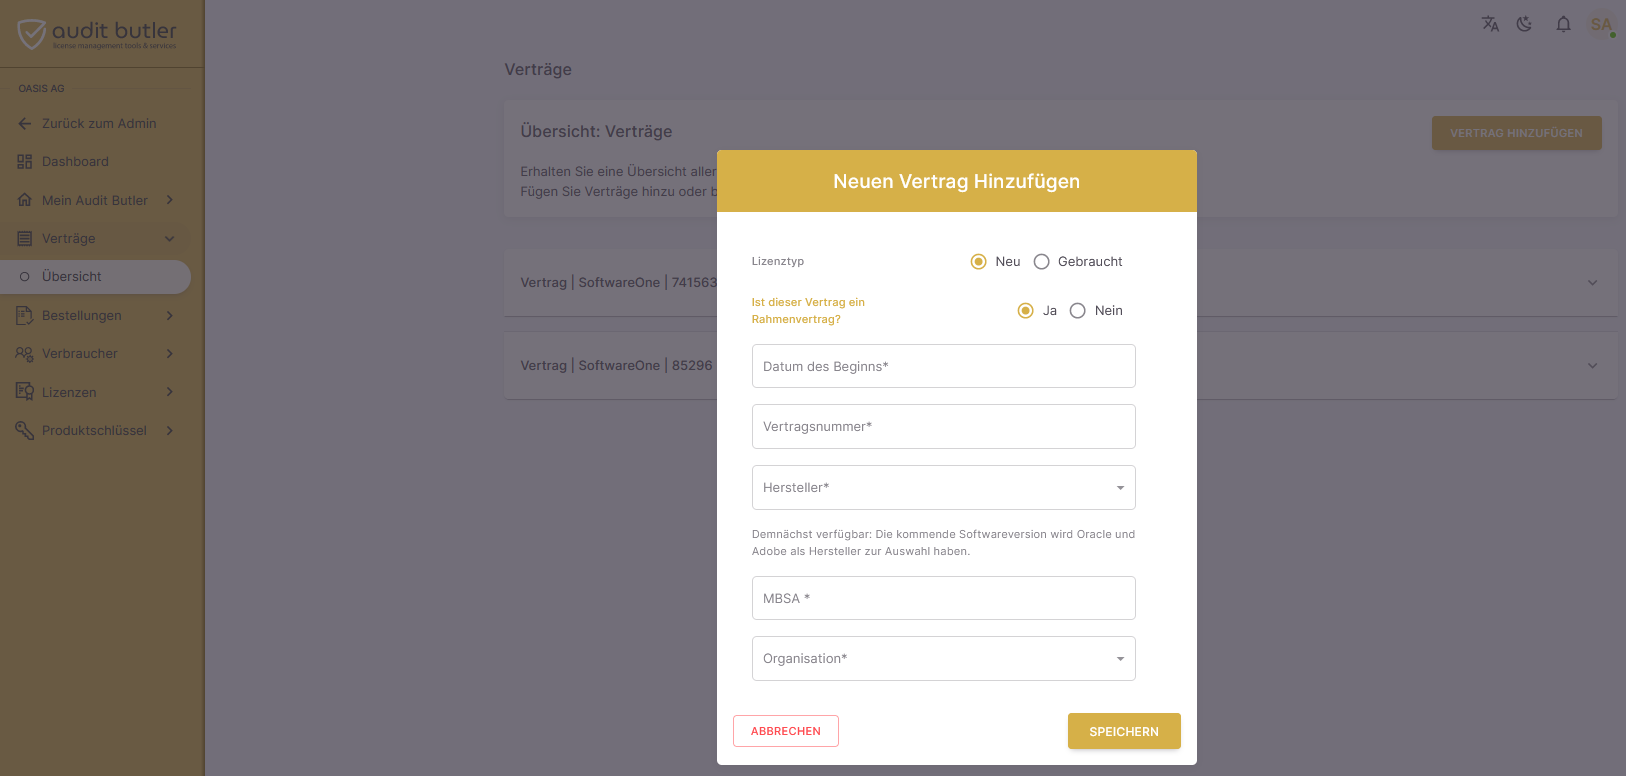Viewport: 1626px width, 776px height.
Task: Open Bestellungen in the sidebar
Action: 96,316
